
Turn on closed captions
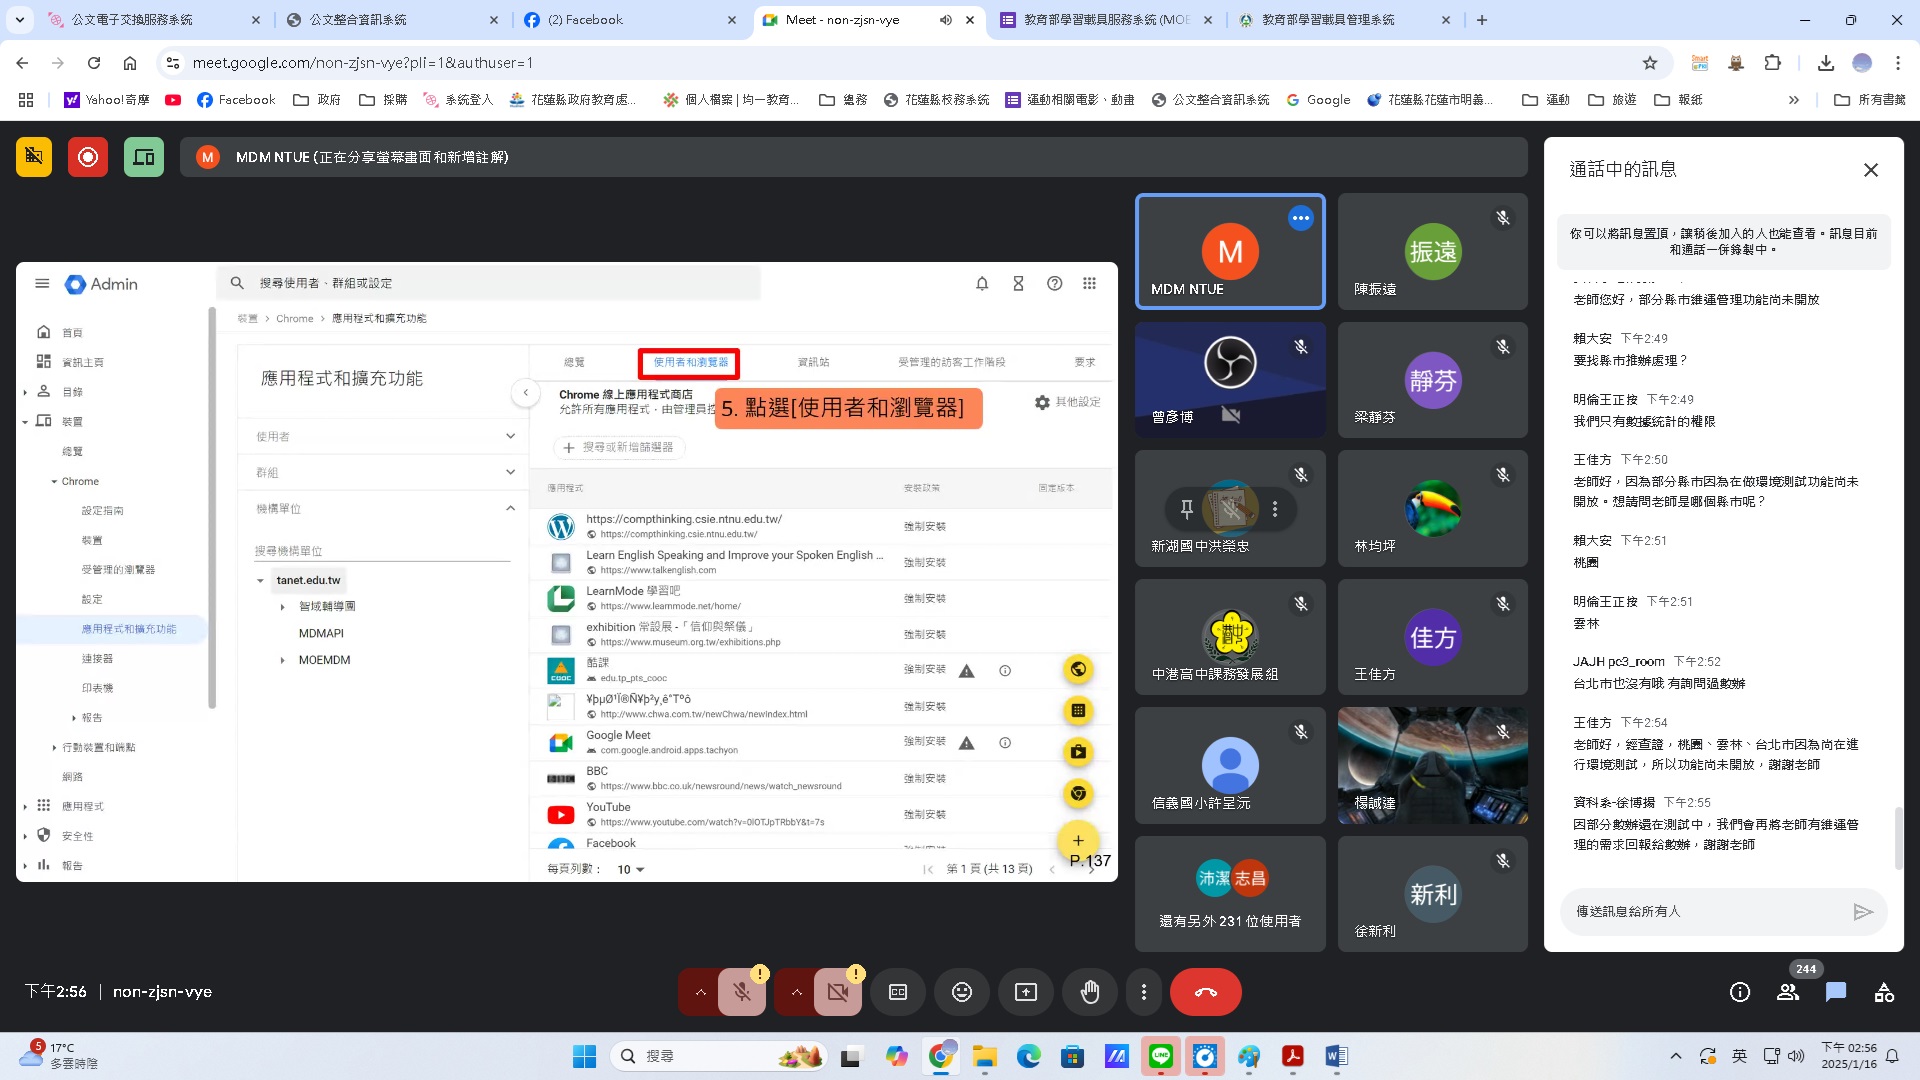pyautogui.click(x=898, y=992)
